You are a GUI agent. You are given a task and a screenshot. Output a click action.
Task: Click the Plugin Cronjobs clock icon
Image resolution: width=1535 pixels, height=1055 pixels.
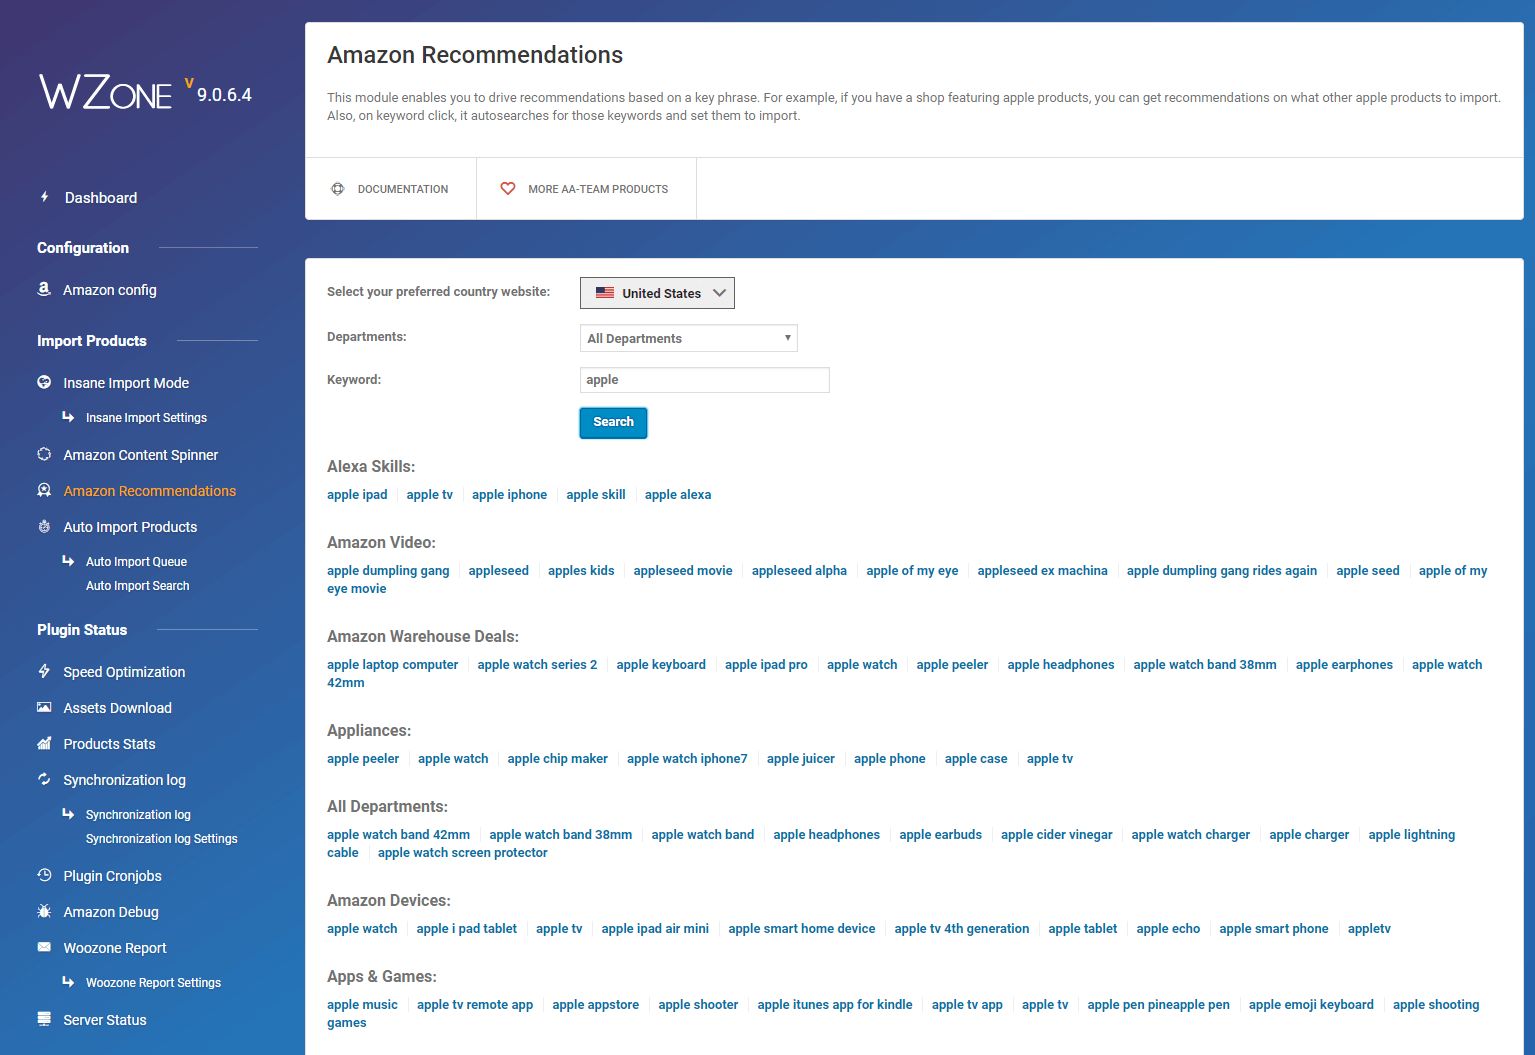pos(44,875)
